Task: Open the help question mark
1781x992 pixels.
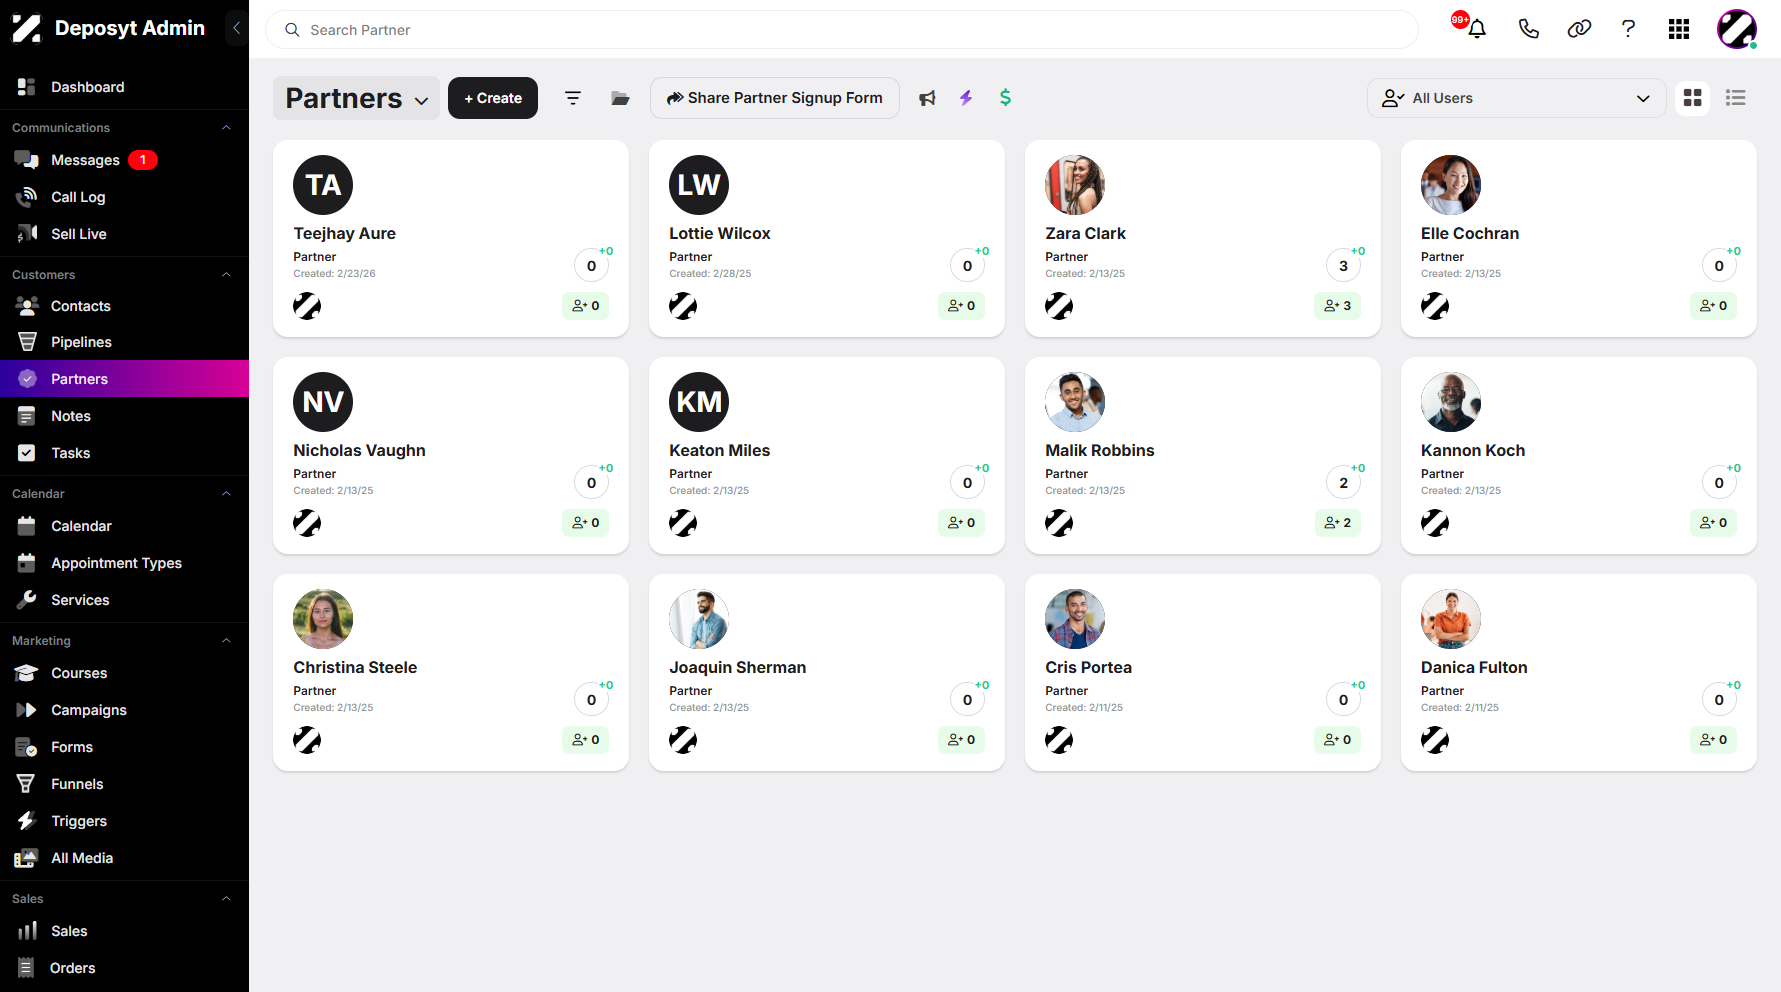Action: click(x=1629, y=29)
